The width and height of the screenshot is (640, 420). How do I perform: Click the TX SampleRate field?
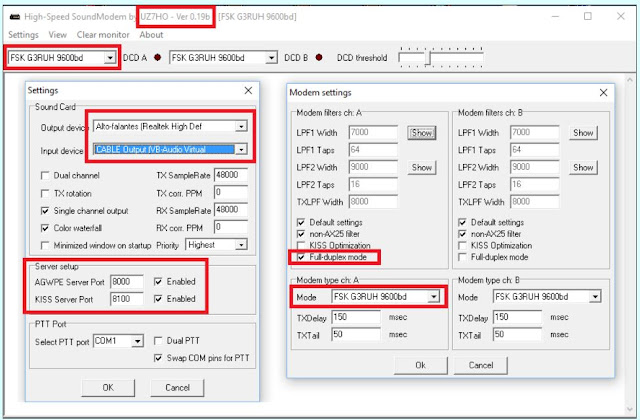[x=231, y=175]
